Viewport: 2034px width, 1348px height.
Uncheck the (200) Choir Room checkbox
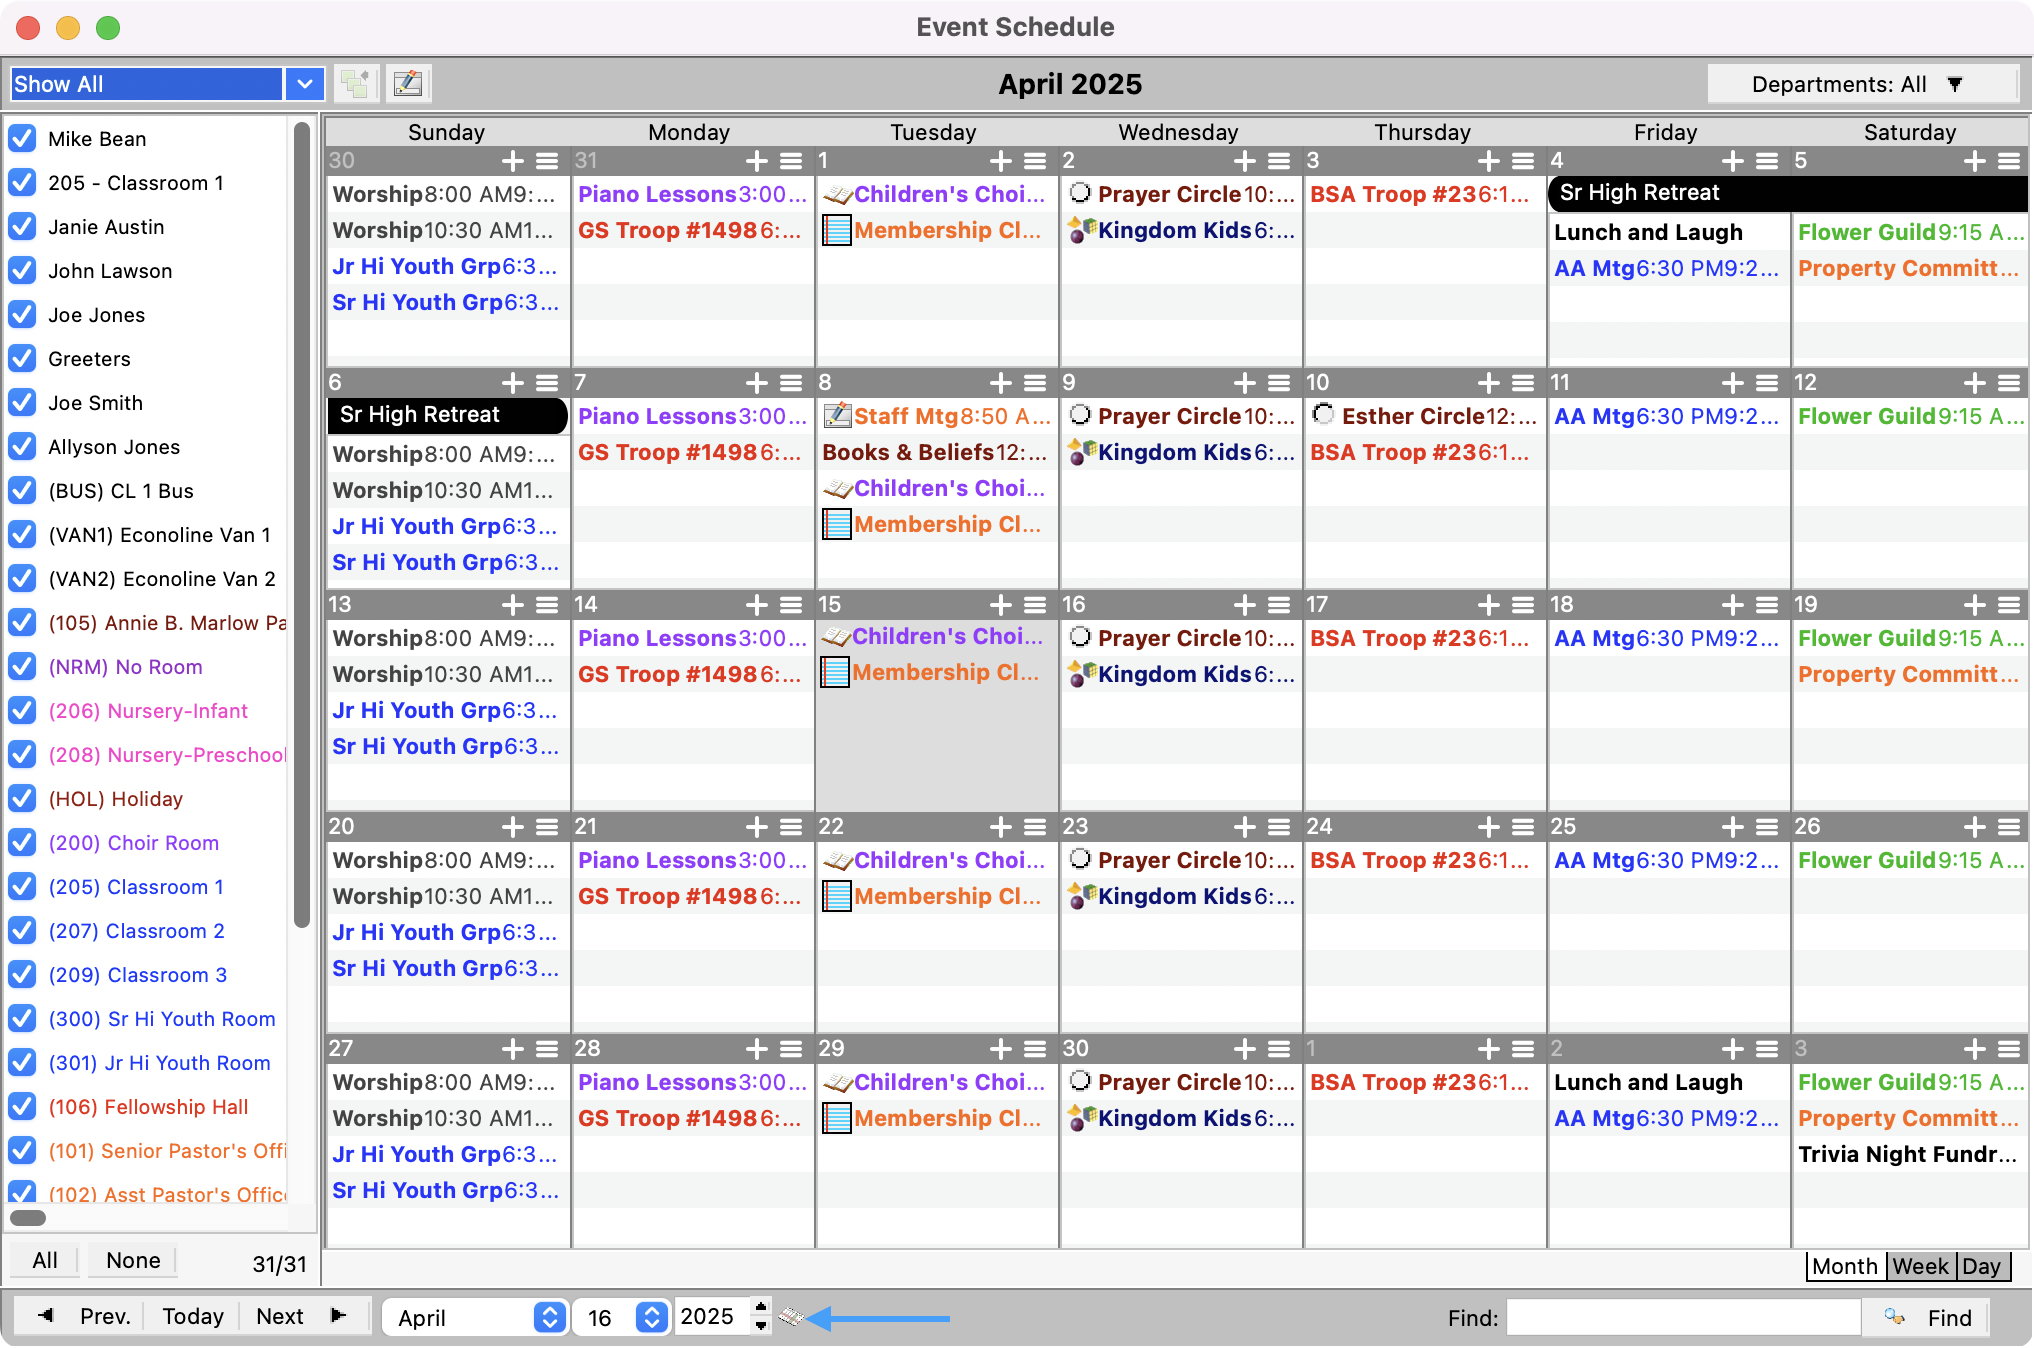tap(22, 843)
